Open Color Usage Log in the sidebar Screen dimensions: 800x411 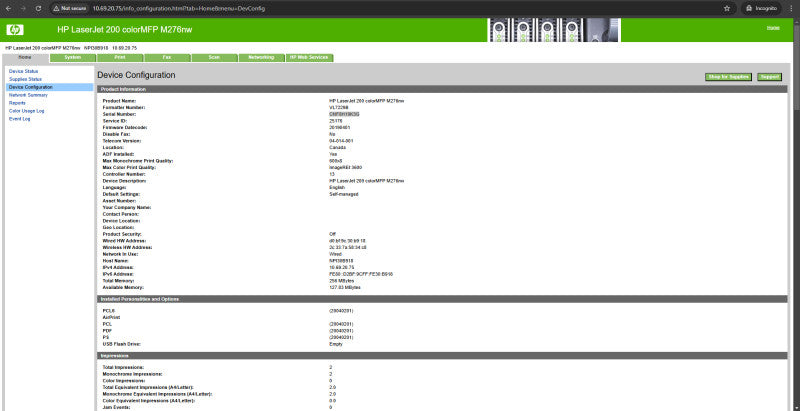point(27,111)
